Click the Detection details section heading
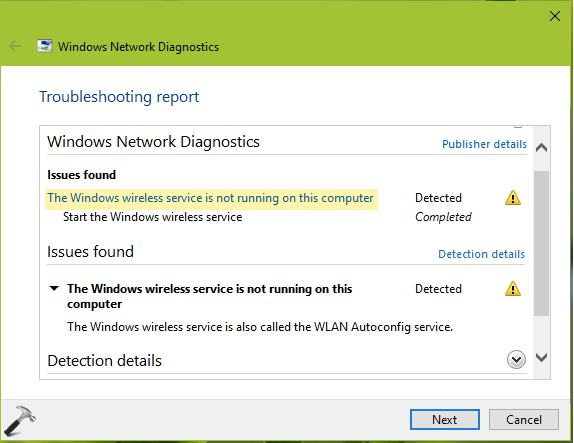The height and width of the screenshot is (443, 574). click(x=104, y=361)
